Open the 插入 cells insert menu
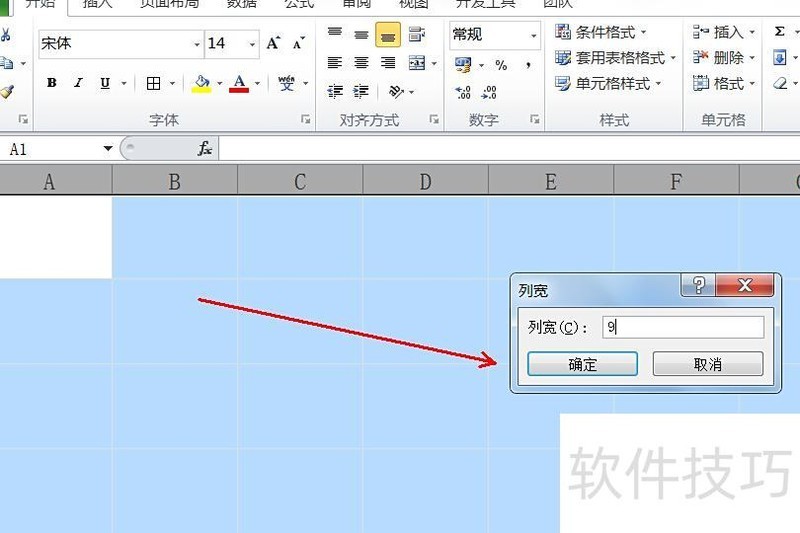This screenshot has width=800, height=533. 724,32
